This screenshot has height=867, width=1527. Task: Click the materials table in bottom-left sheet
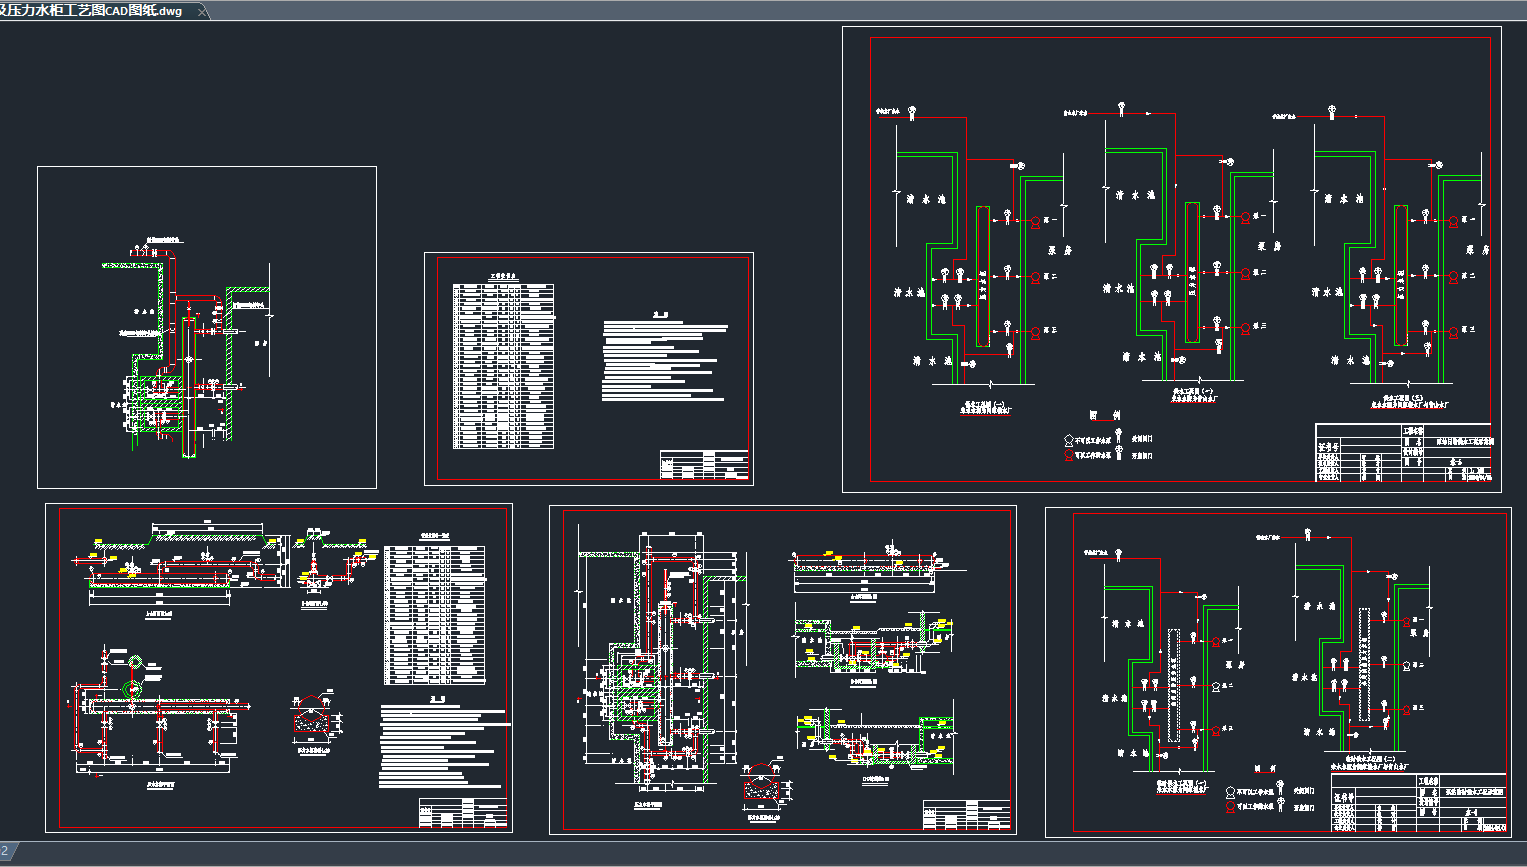point(434,615)
